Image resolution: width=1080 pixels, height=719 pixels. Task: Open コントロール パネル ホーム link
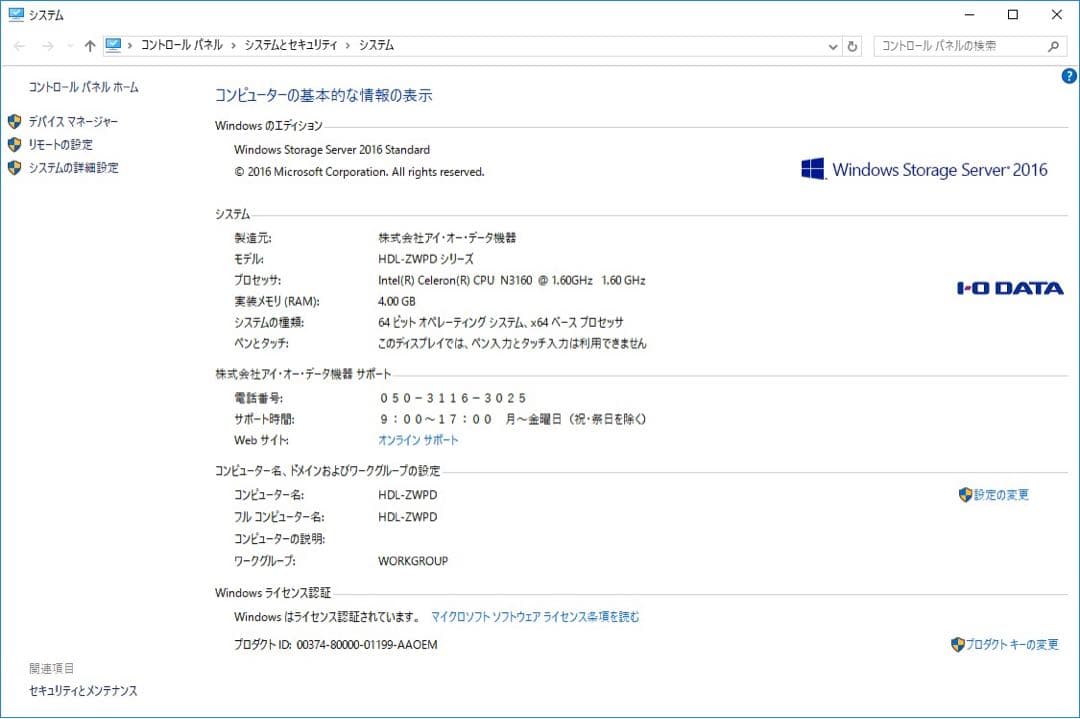(x=83, y=87)
